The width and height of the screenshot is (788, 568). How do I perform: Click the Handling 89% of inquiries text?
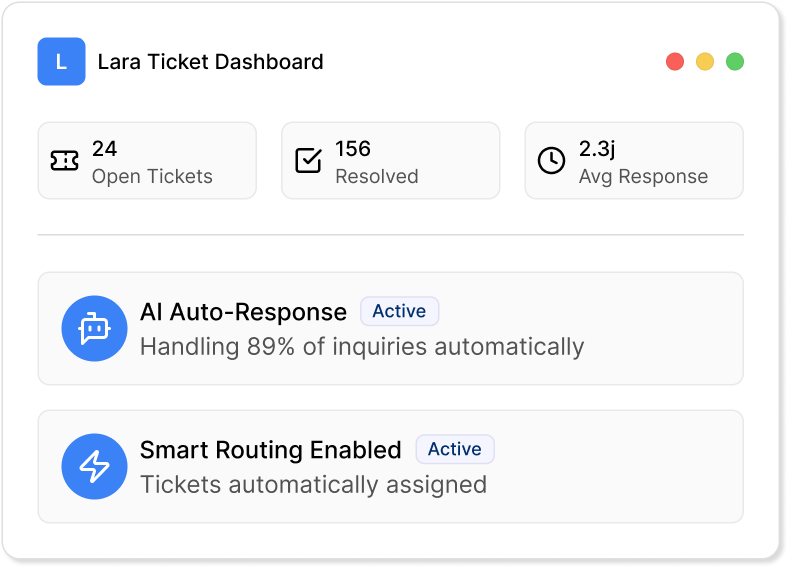(x=361, y=347)
